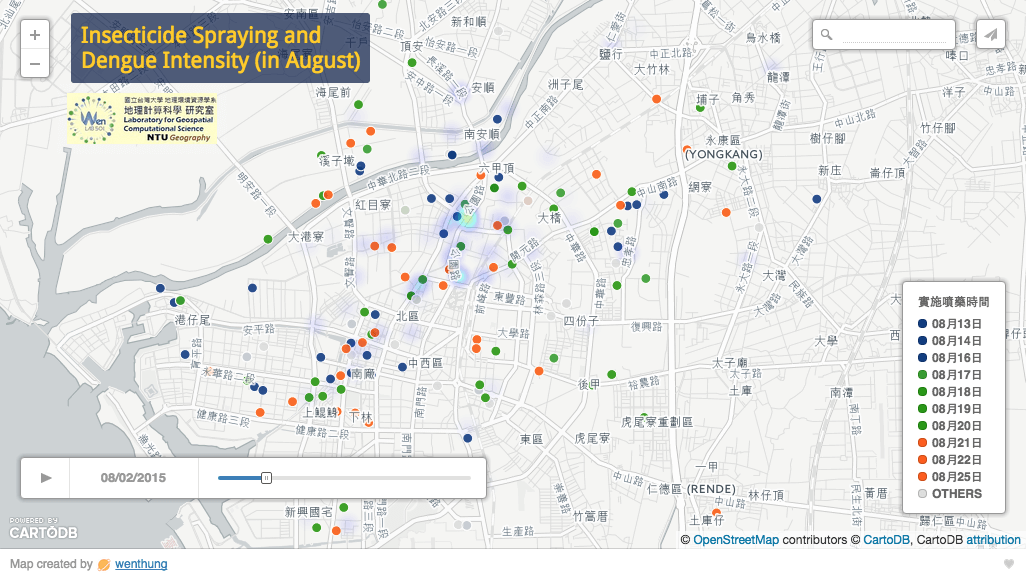Click the heart like icon

(x=1009, y=564)
